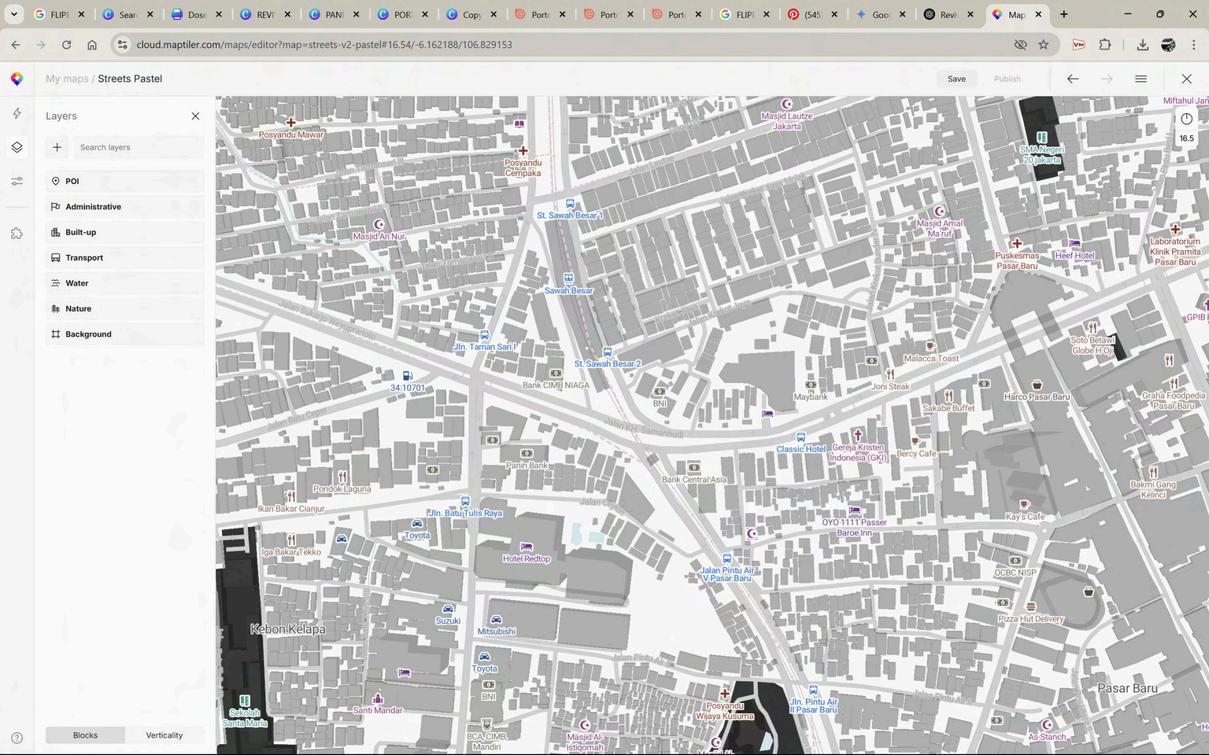Click the Gereja Kristen Indonesia church icon

click(x=857, y=436)
